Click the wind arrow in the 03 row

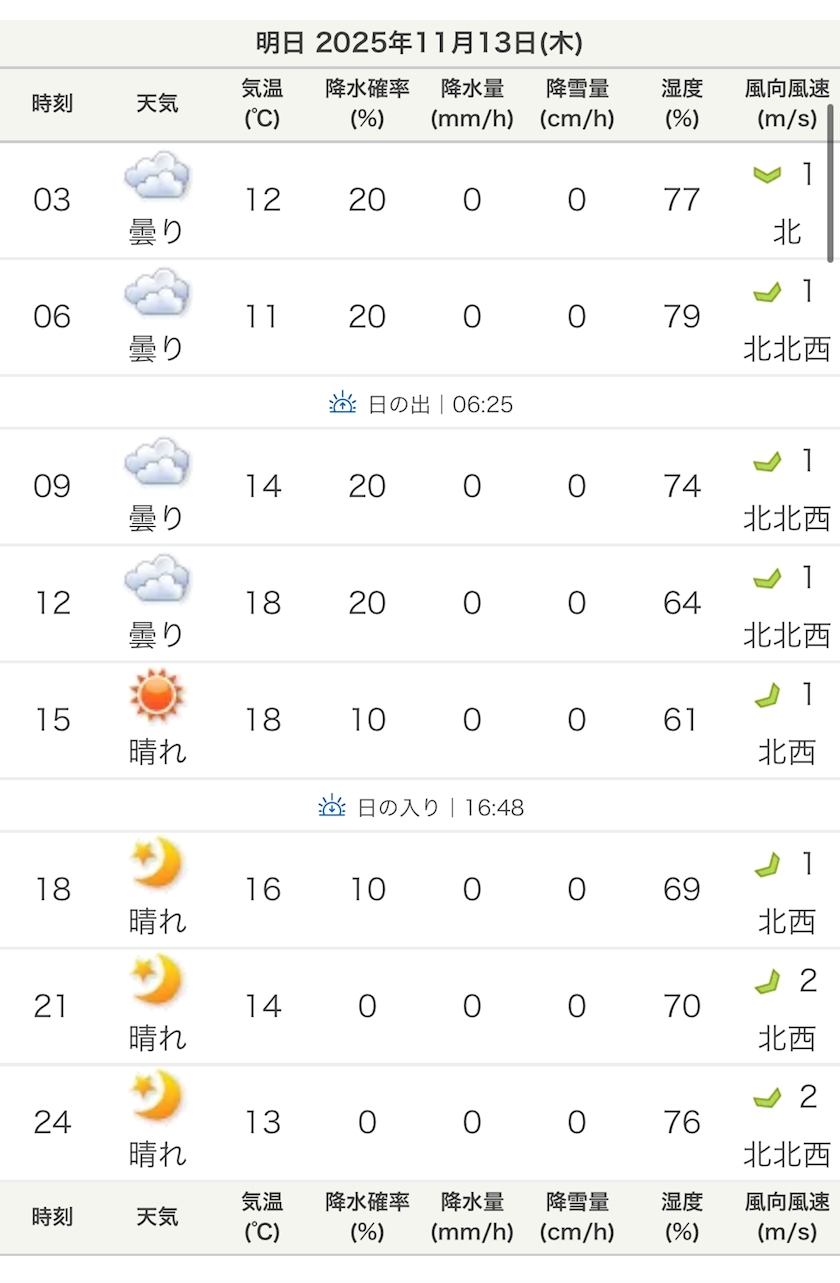(767, 175)
